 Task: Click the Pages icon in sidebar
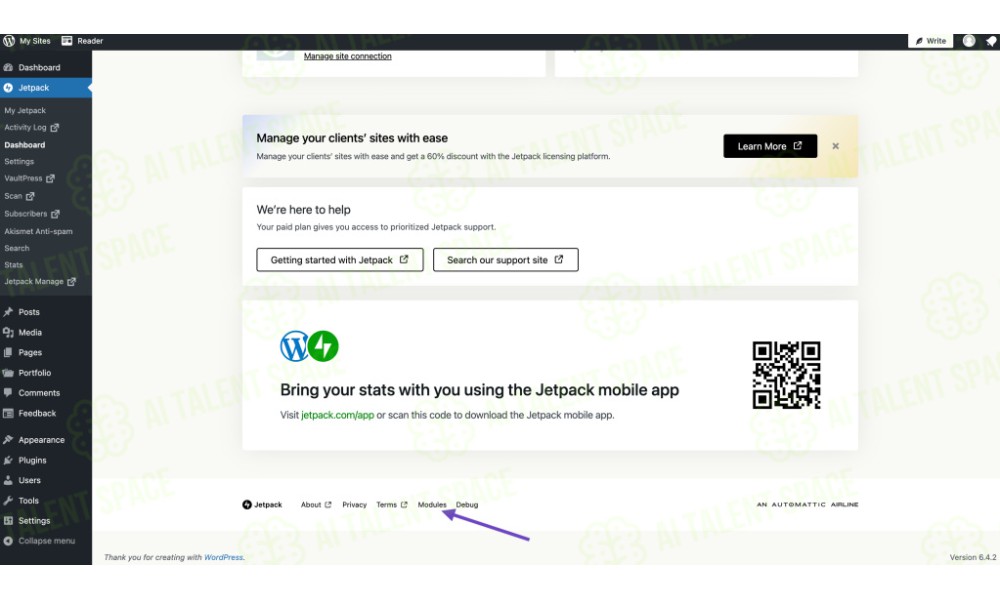point(8,353)
